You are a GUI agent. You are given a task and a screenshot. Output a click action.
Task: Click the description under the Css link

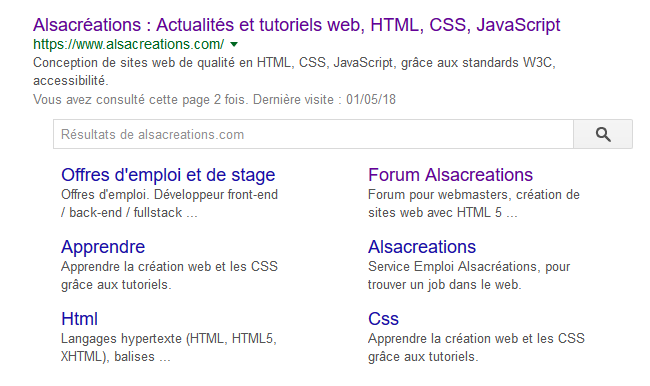(x=476, y=347)
